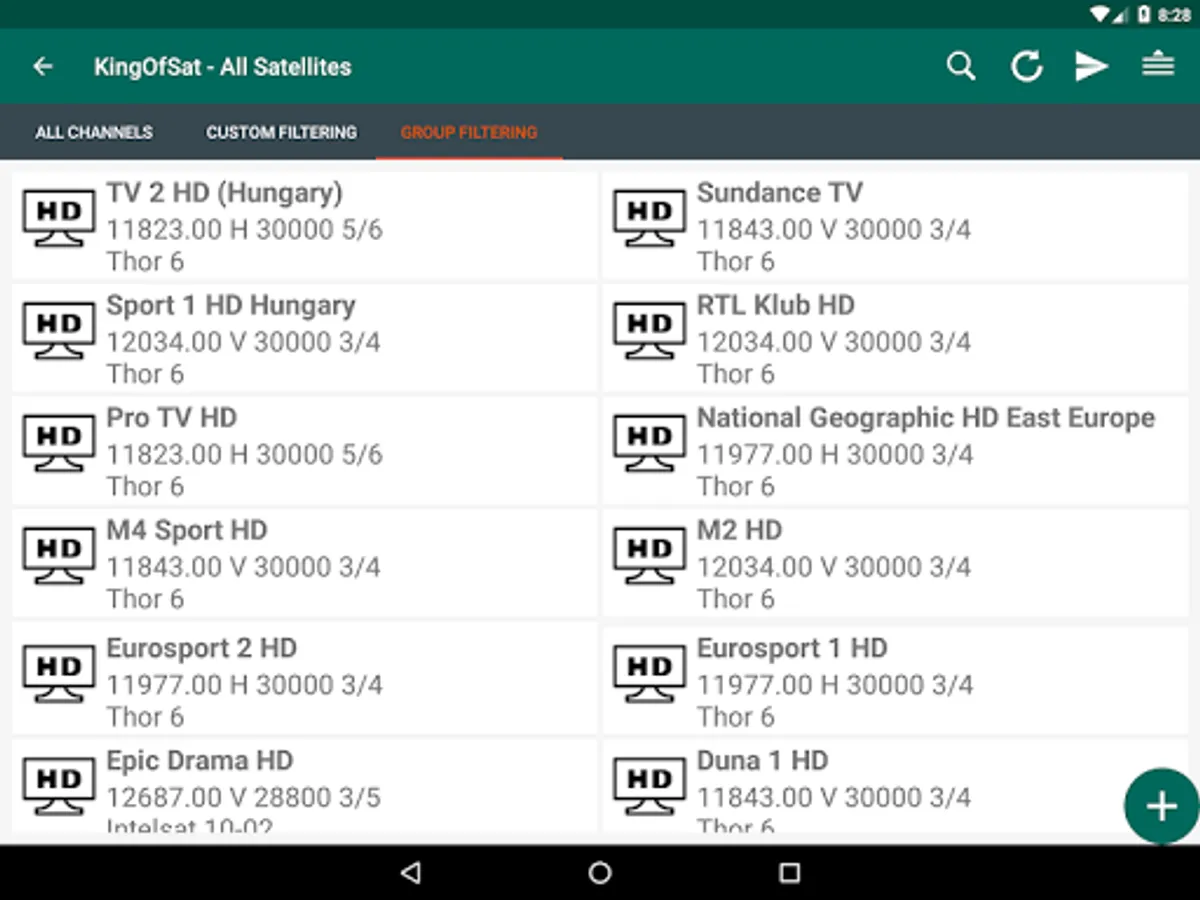Tap the back arrow in the toolbar
The width and height of the screenshot is (1200, 900).
[x=42, y=67]
